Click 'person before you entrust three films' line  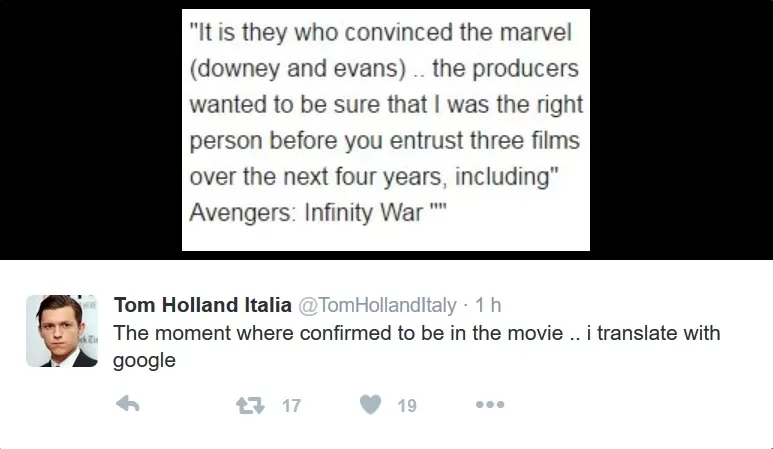coord(385,141)
